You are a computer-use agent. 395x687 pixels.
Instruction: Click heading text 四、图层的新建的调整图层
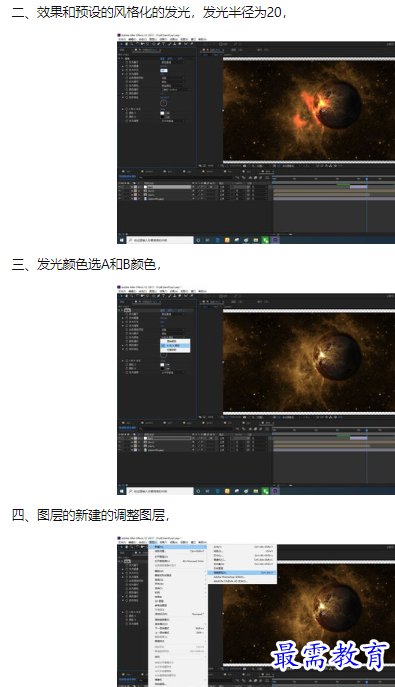tap(90, 515)
